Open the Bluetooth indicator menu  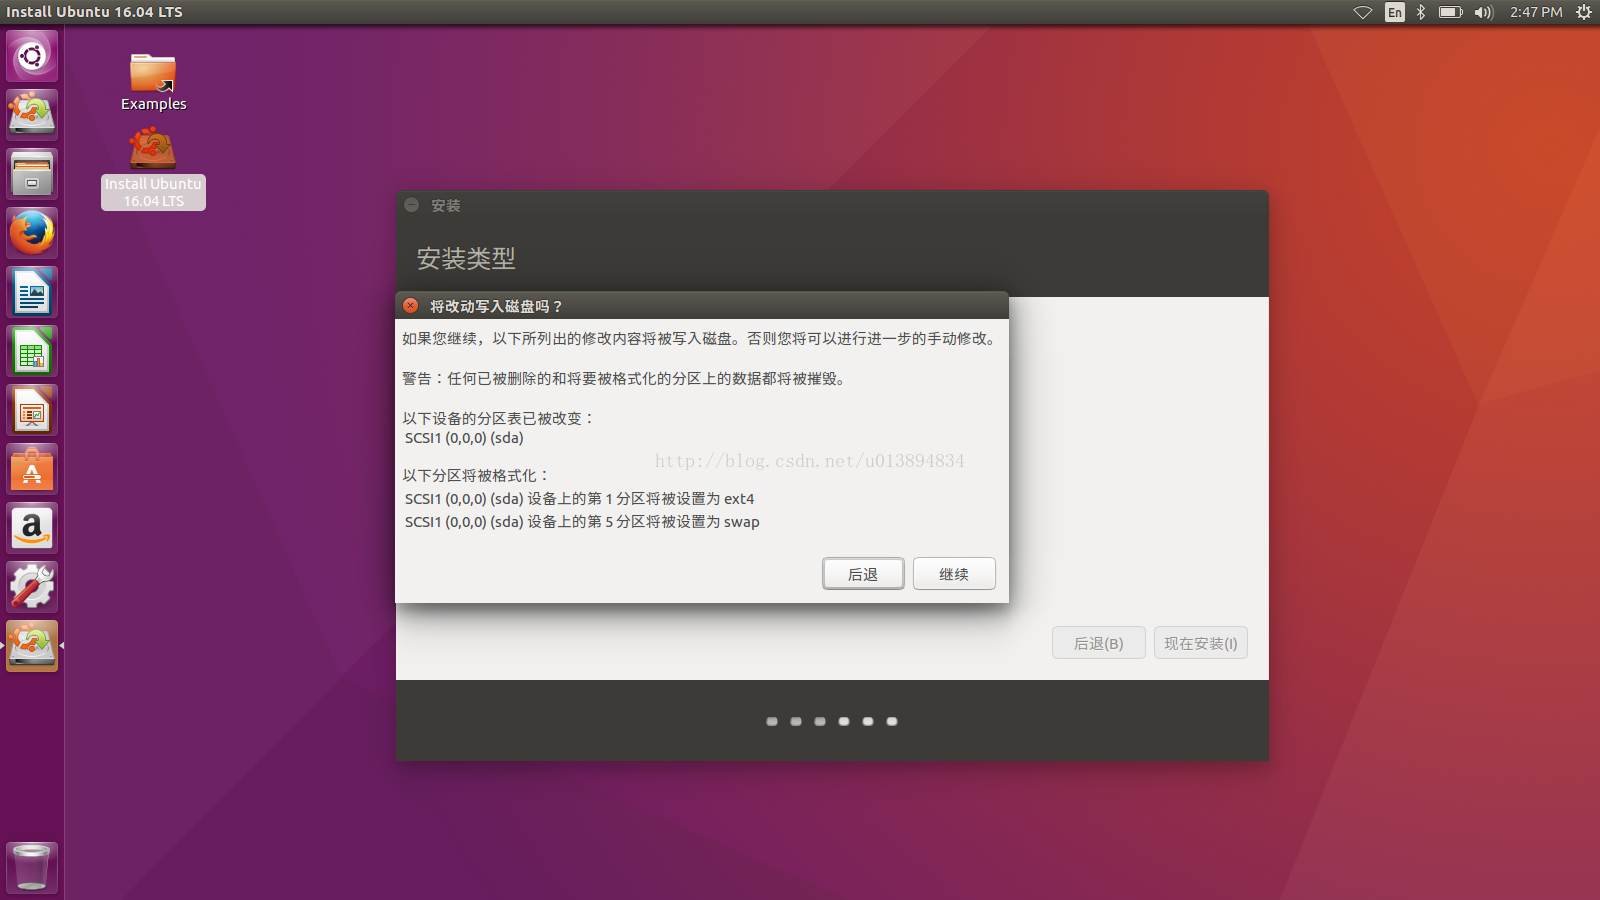tap(1421, 12)
